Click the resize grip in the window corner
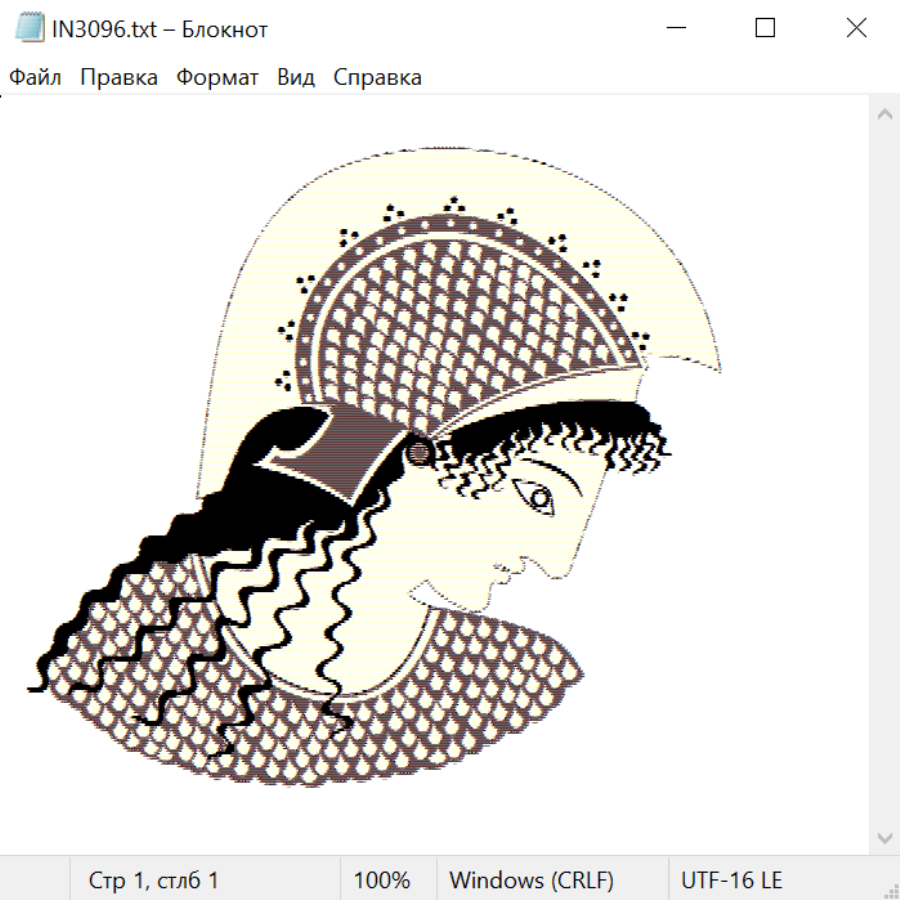Image resolution: width=900 pixels, height=900 pixels. [x=890, y=890]
